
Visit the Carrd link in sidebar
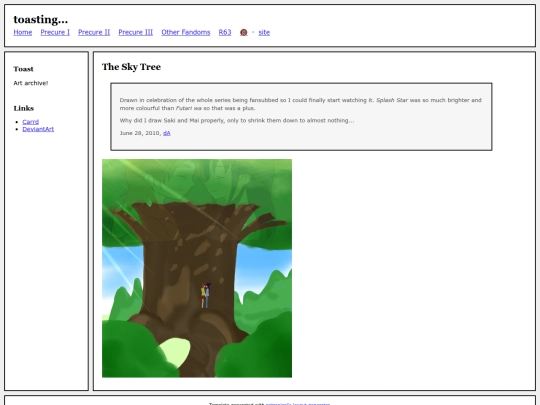point(31,122)
